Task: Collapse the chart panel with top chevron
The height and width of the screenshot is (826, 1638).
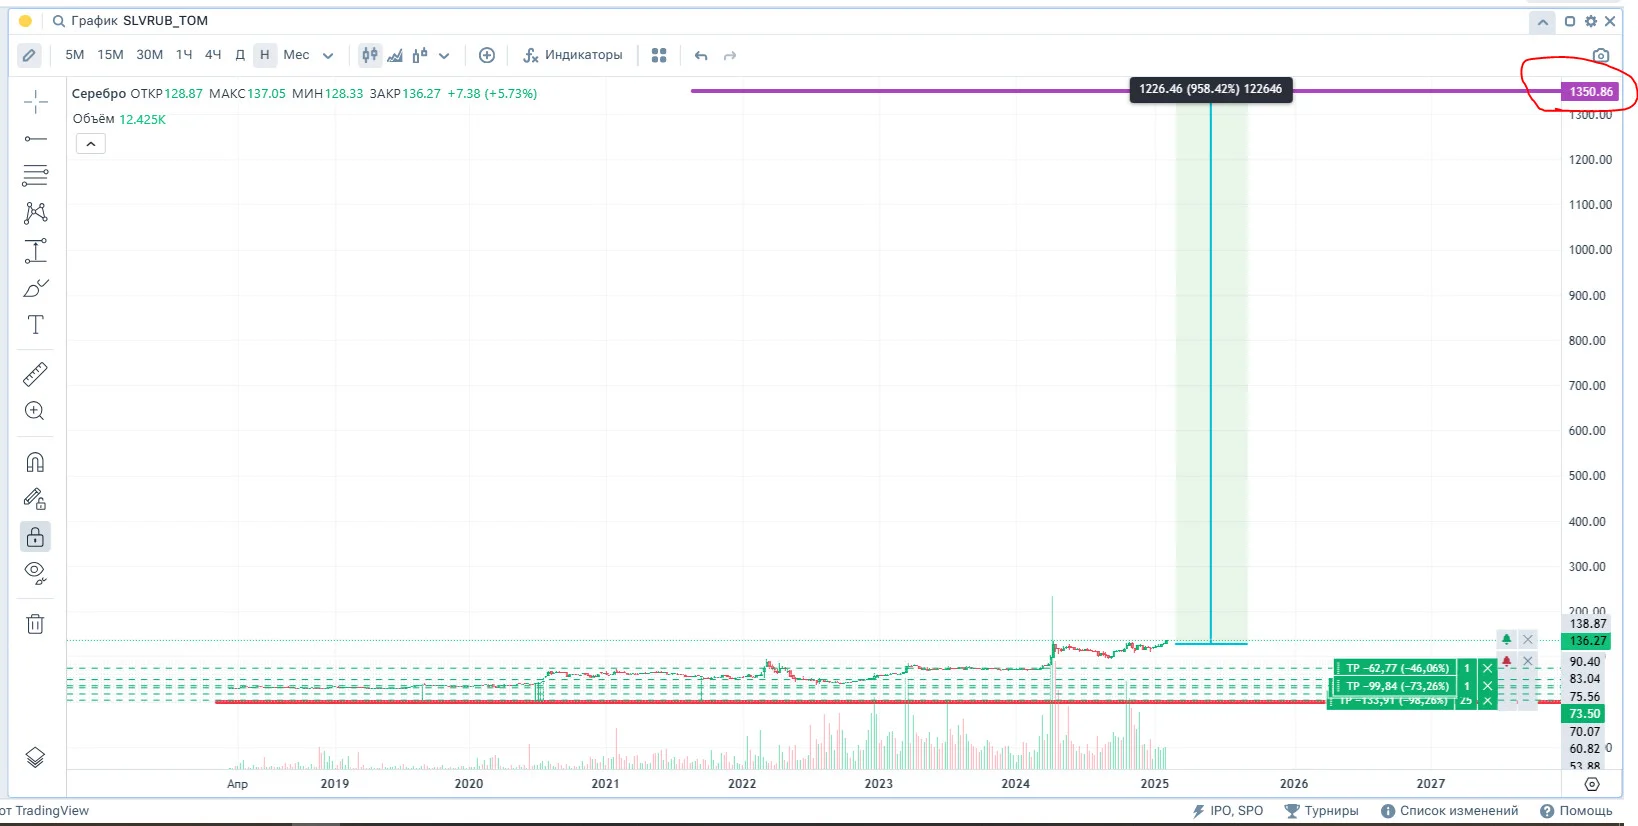Action: [x=1542, y=22]
